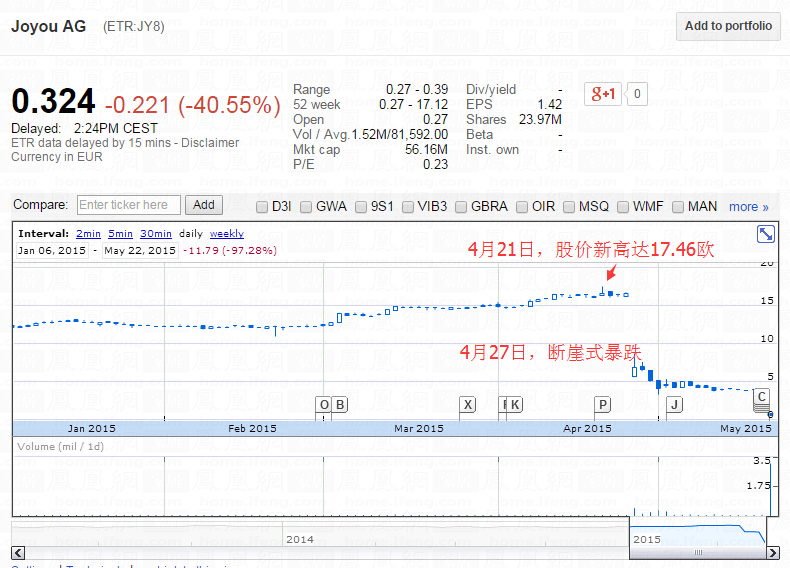Click the Feb 2015 axis label
This screenshot has width=790, height=568.
point(252,428)
